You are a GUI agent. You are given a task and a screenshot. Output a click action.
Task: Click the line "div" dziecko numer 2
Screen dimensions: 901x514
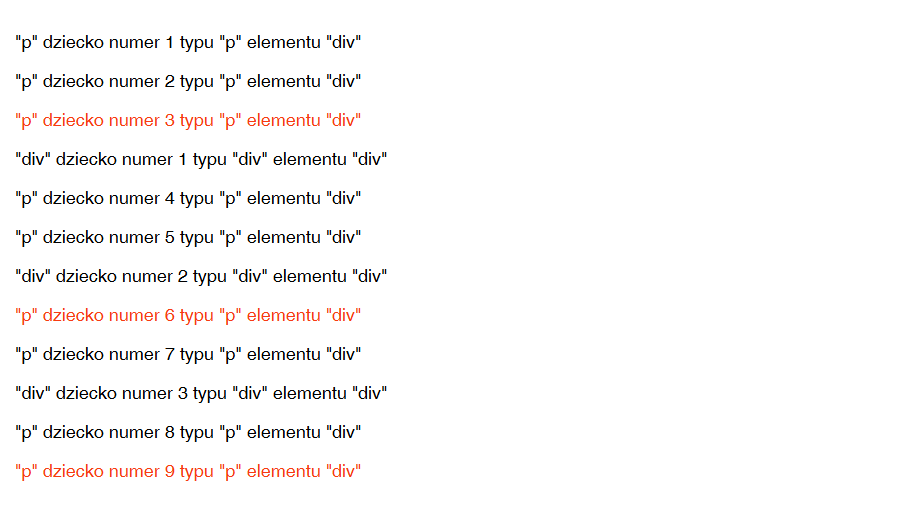pos(201,277)
